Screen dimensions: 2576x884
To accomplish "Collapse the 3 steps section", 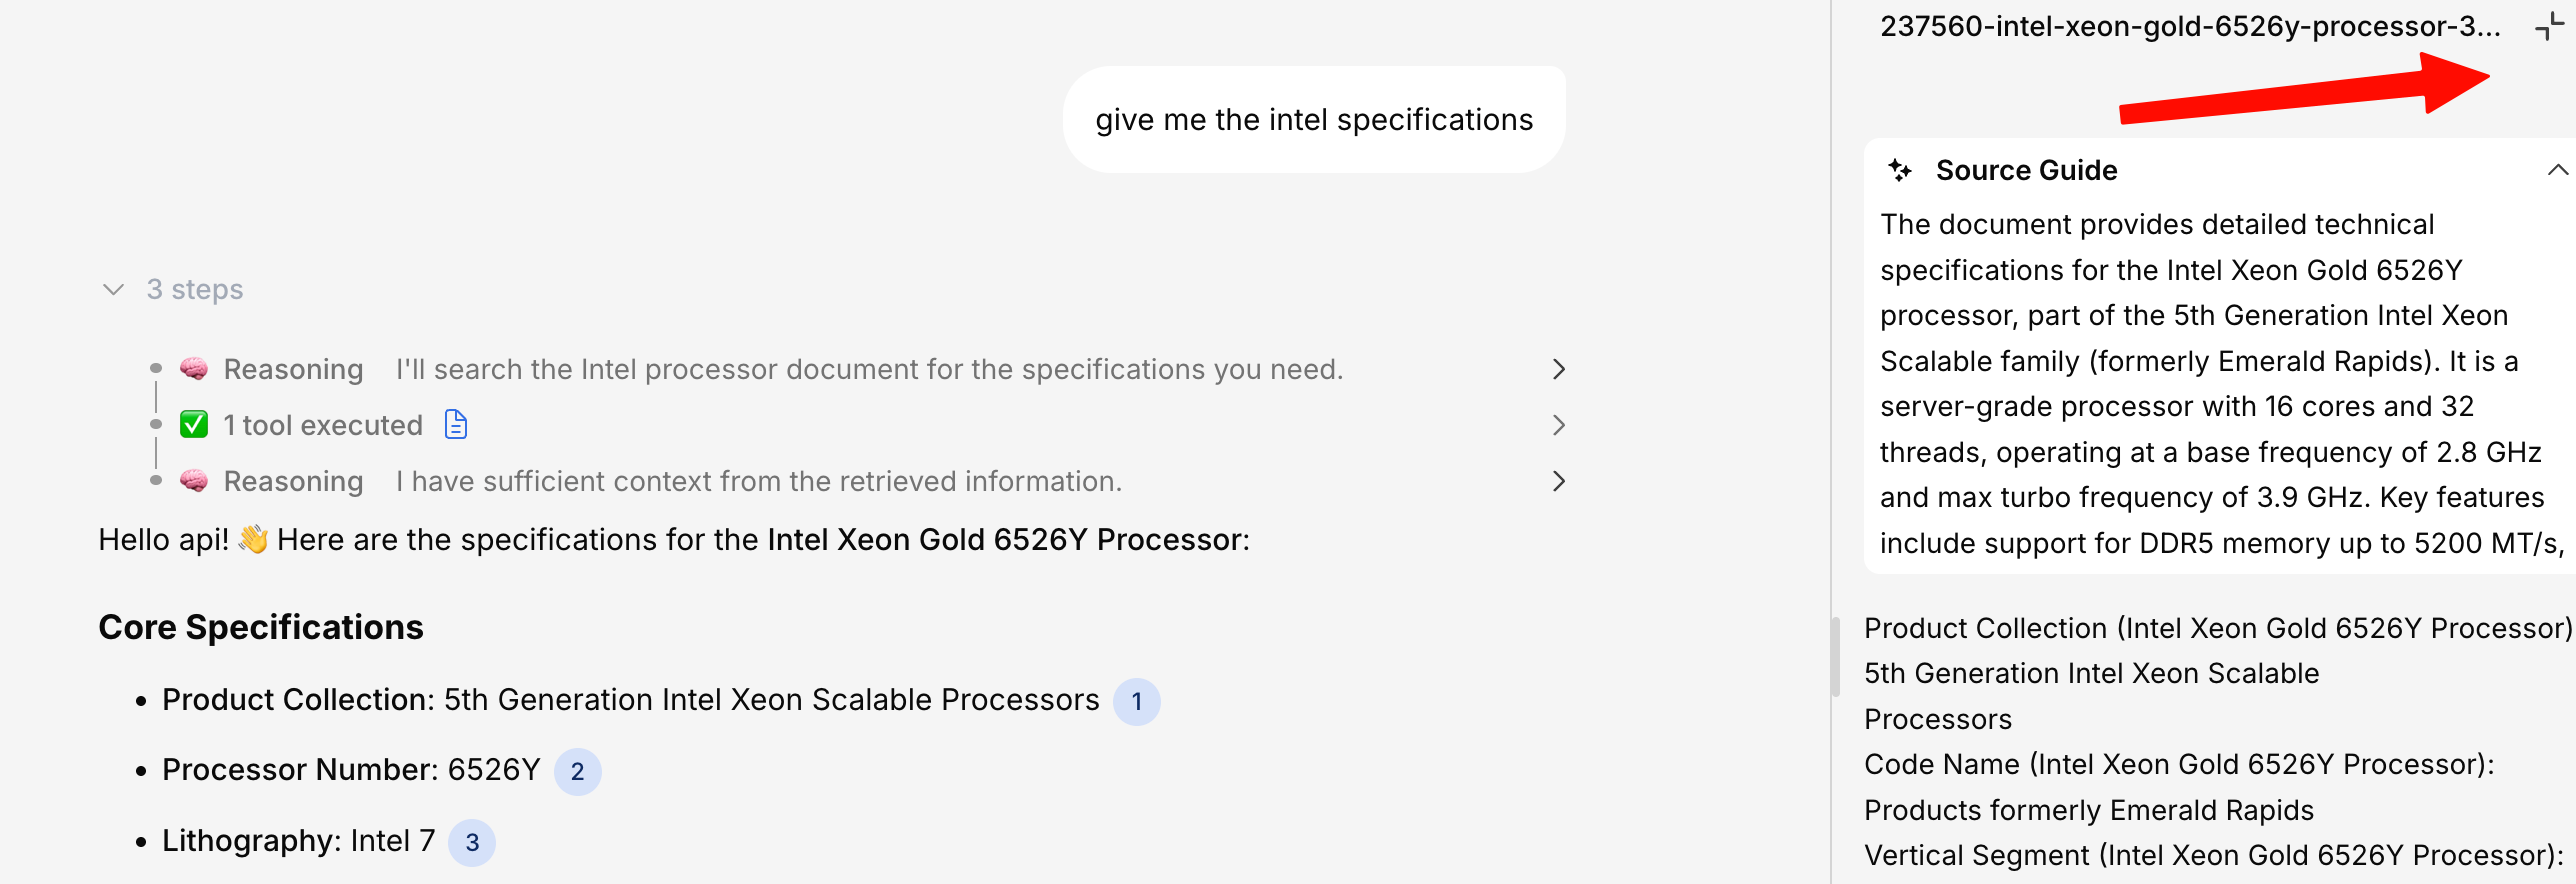I will pyautogui.click(x=114, y=290).
